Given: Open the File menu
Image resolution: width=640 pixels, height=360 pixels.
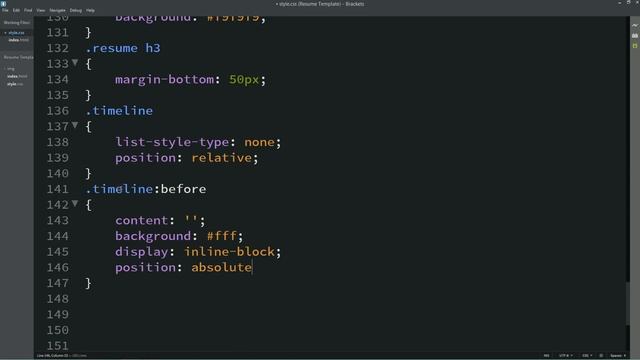Looking at the screenshot, I should [5, 10].
